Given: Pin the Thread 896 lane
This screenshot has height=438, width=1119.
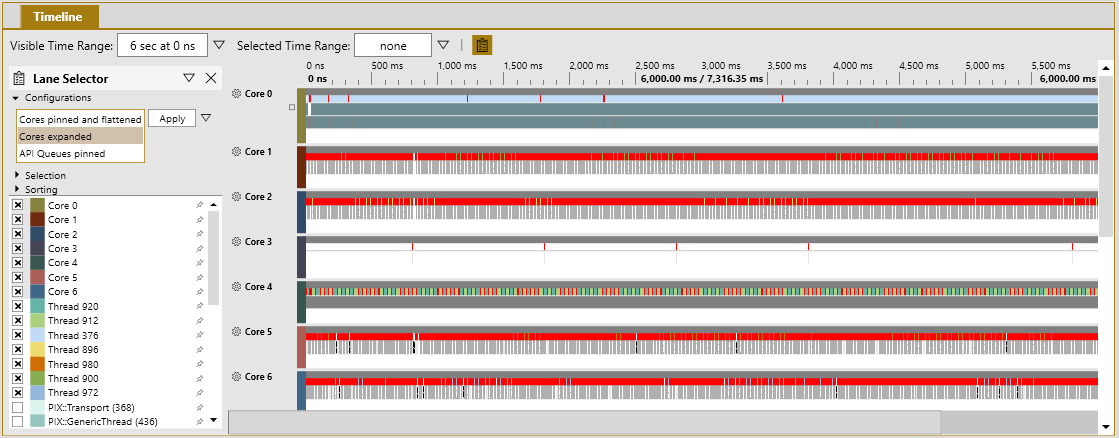Looking at the screenshot, I should pyautogui.click(x=200, y=350).
